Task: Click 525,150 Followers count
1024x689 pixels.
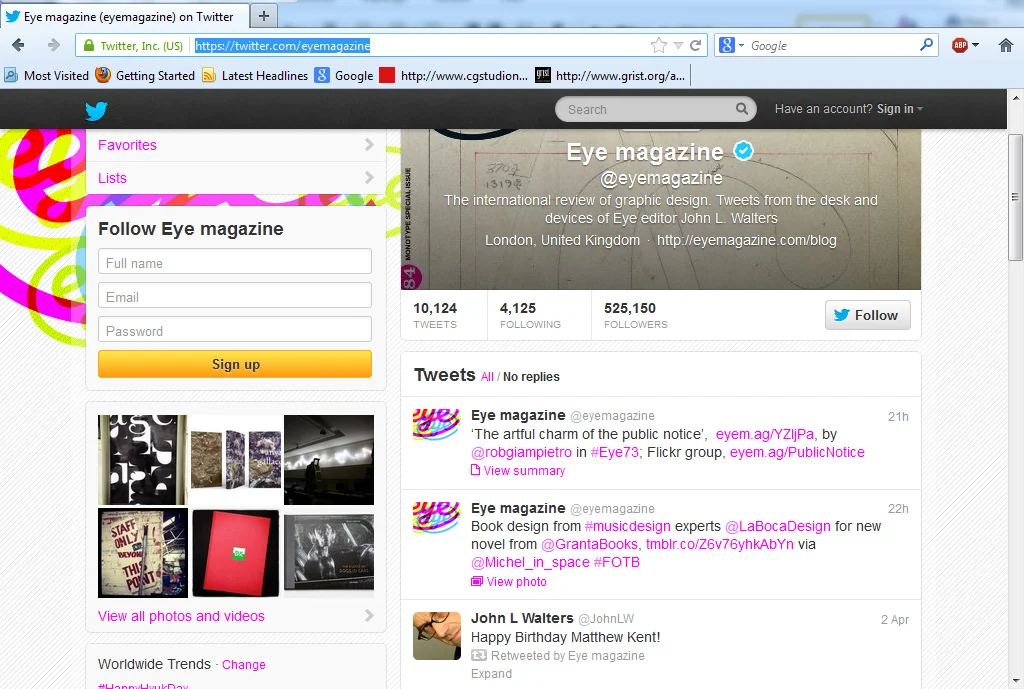Action: (x=635, y=315)
